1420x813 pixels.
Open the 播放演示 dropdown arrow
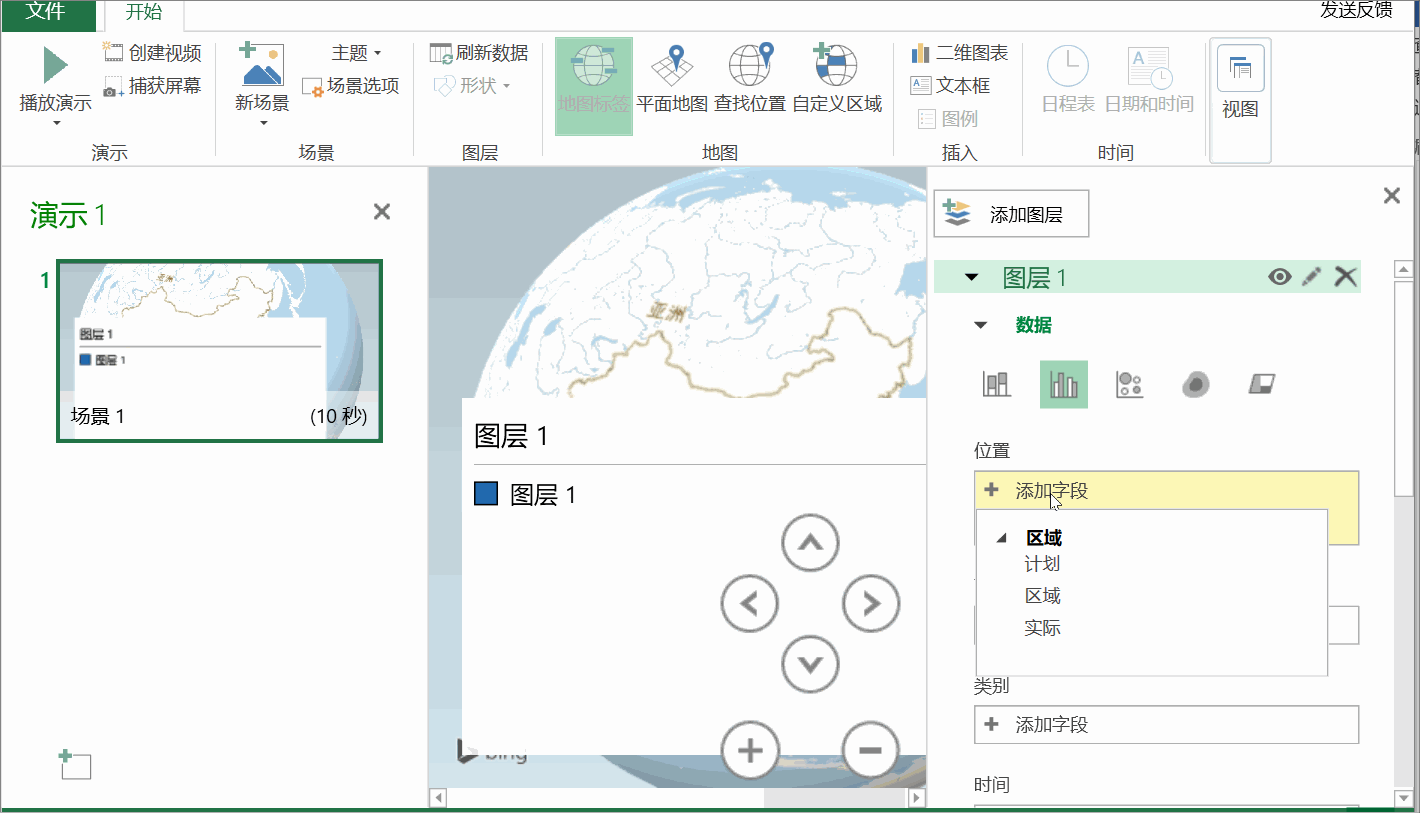point(56,123)
